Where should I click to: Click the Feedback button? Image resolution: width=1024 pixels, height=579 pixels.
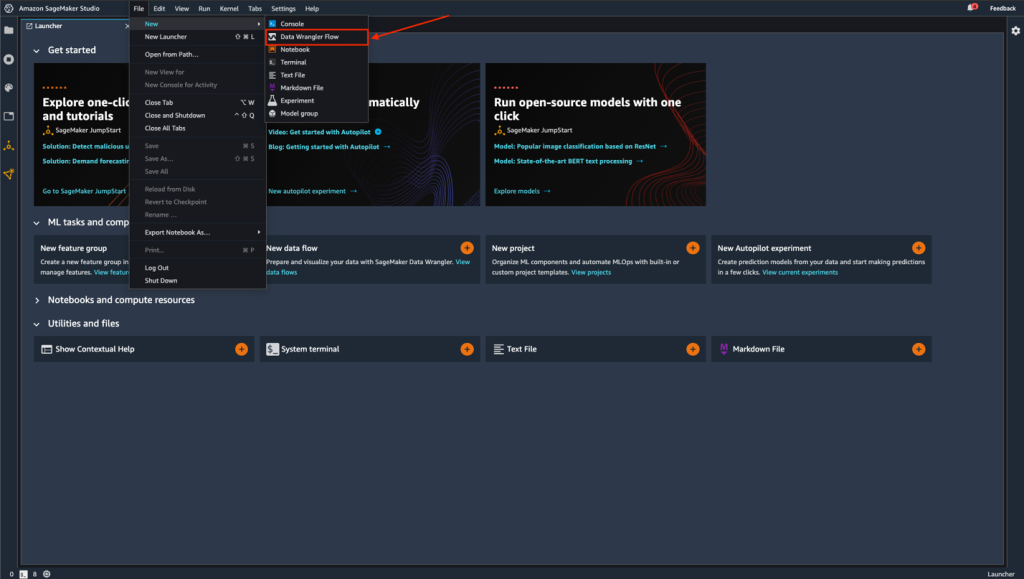pyautogui.click(x=1002, y=8)
